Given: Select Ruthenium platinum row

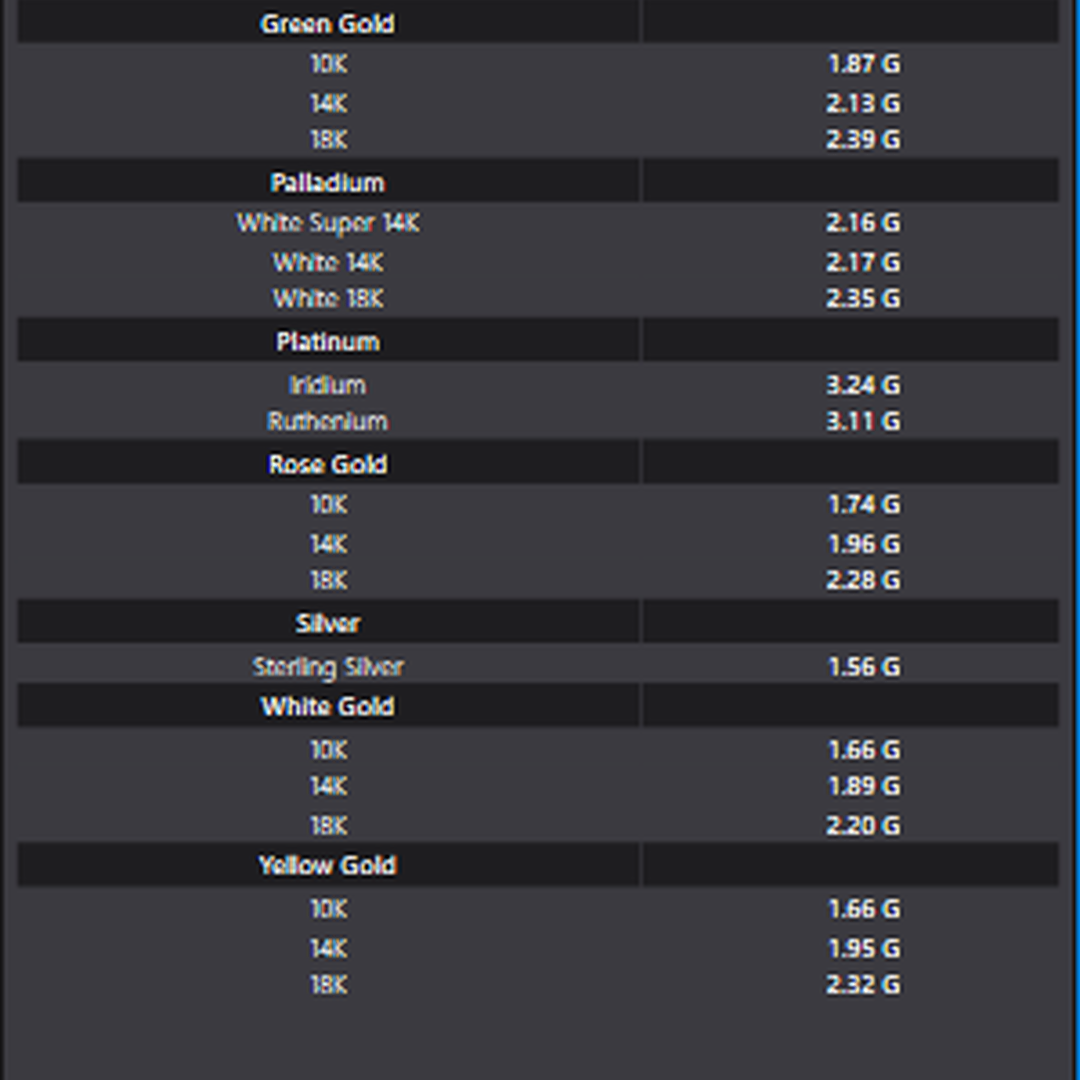Looking at the screenshot, I should (x=327, y=421).
